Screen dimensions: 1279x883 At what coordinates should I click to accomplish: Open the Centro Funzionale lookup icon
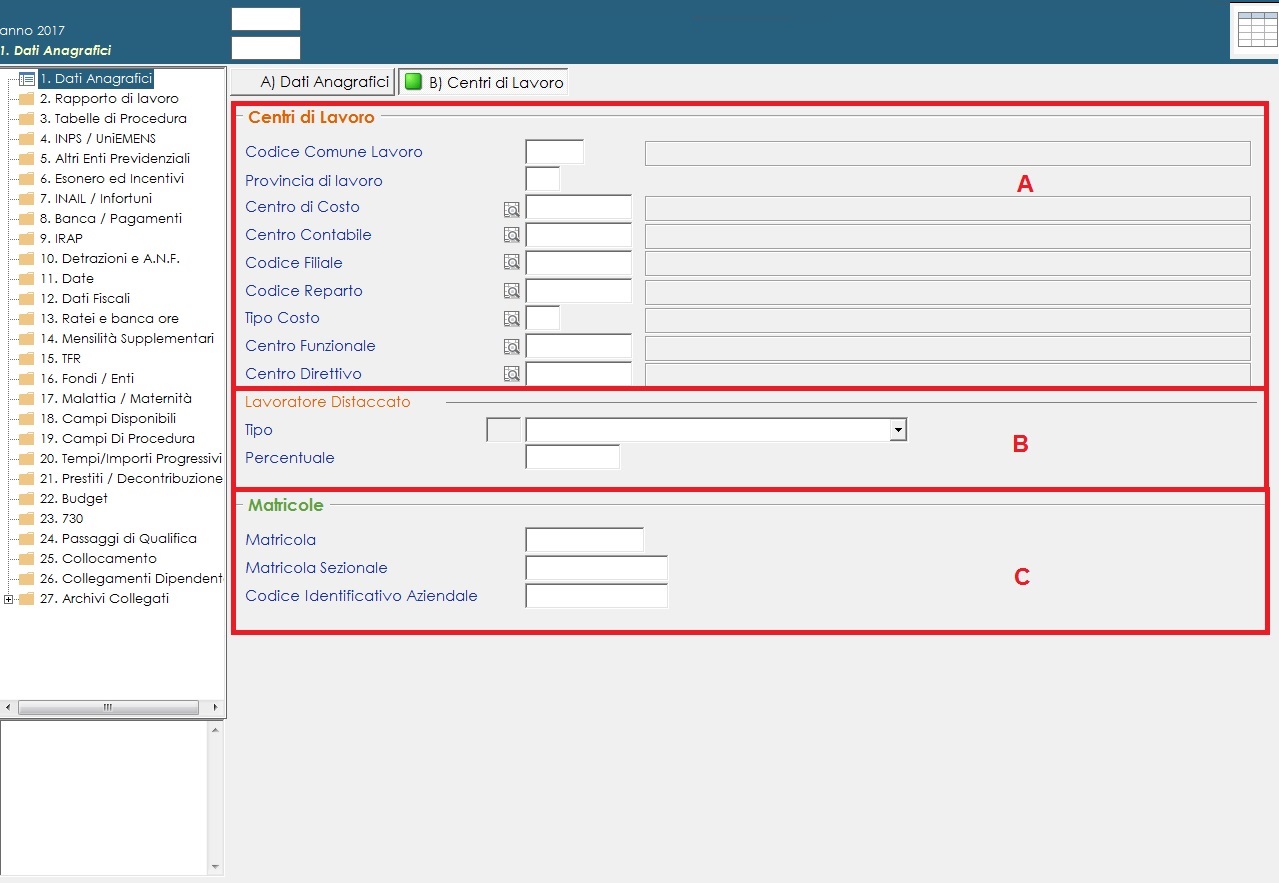(x=511, y=347)
